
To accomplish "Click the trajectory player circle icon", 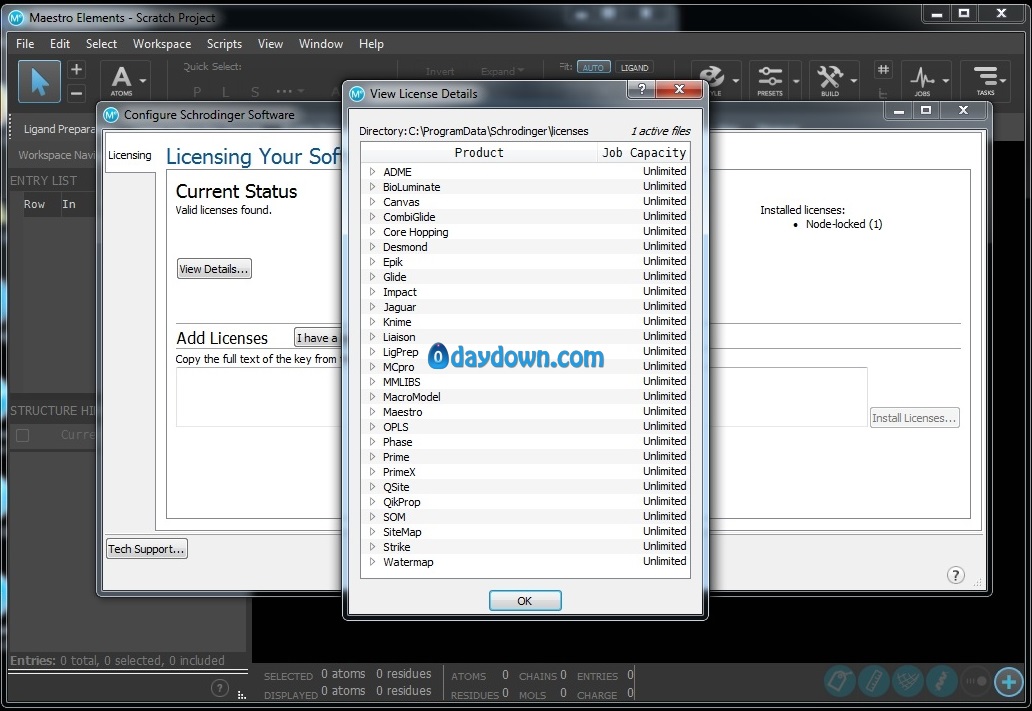I will coord(975,681).
